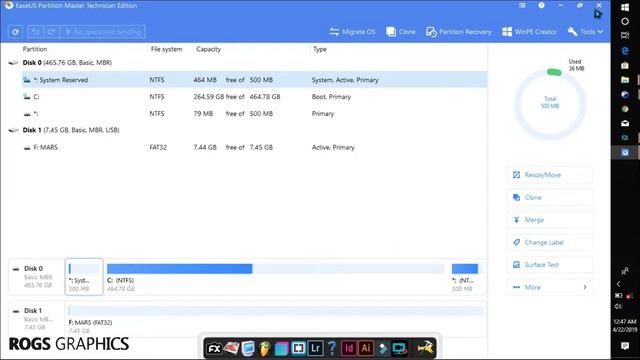
Task: Click Resize/Move in the side panel
Action: (x=550, y=175)
